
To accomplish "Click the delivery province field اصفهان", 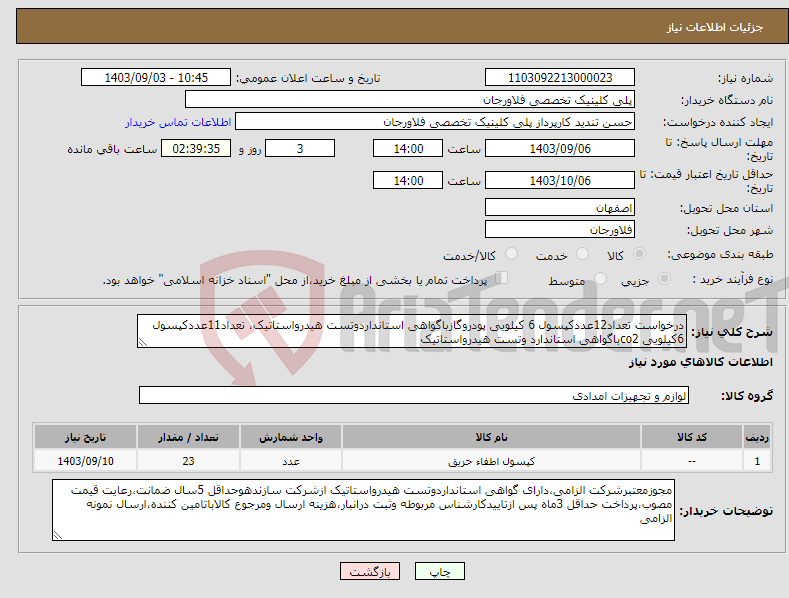I will coord(560,207).
